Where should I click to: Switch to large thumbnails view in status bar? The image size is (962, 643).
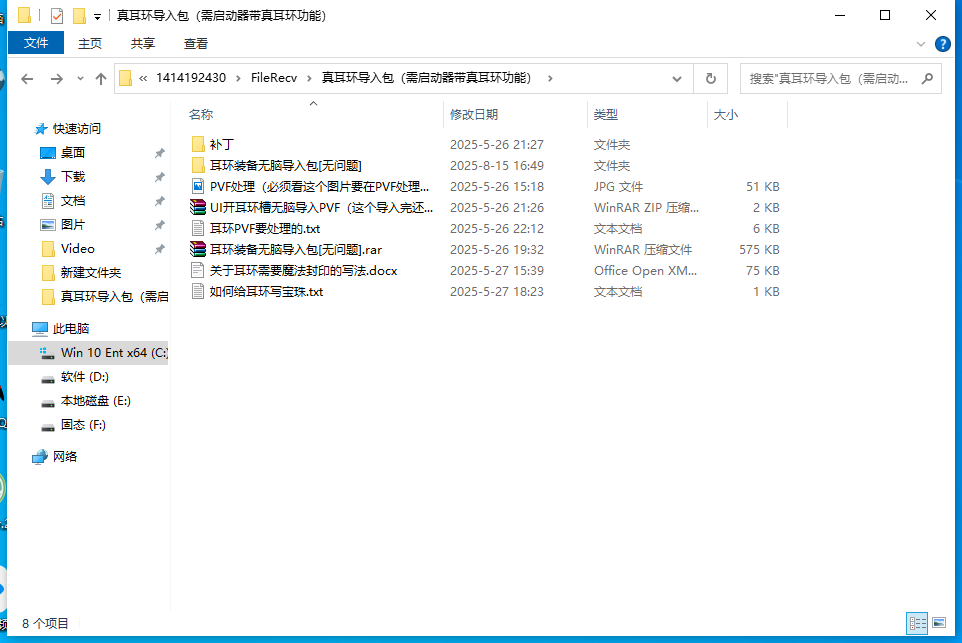(x=939, y=623)
